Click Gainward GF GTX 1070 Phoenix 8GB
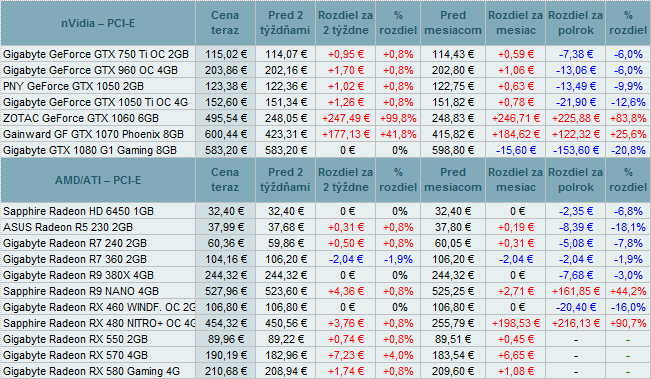Screen dimensions: 651x379 [x=93, y=134]
